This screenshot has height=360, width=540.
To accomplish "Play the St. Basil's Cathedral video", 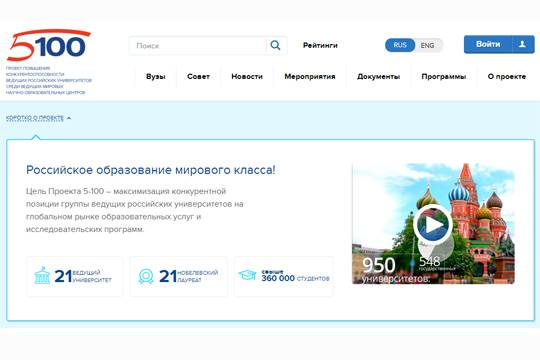I will point(433,224).
